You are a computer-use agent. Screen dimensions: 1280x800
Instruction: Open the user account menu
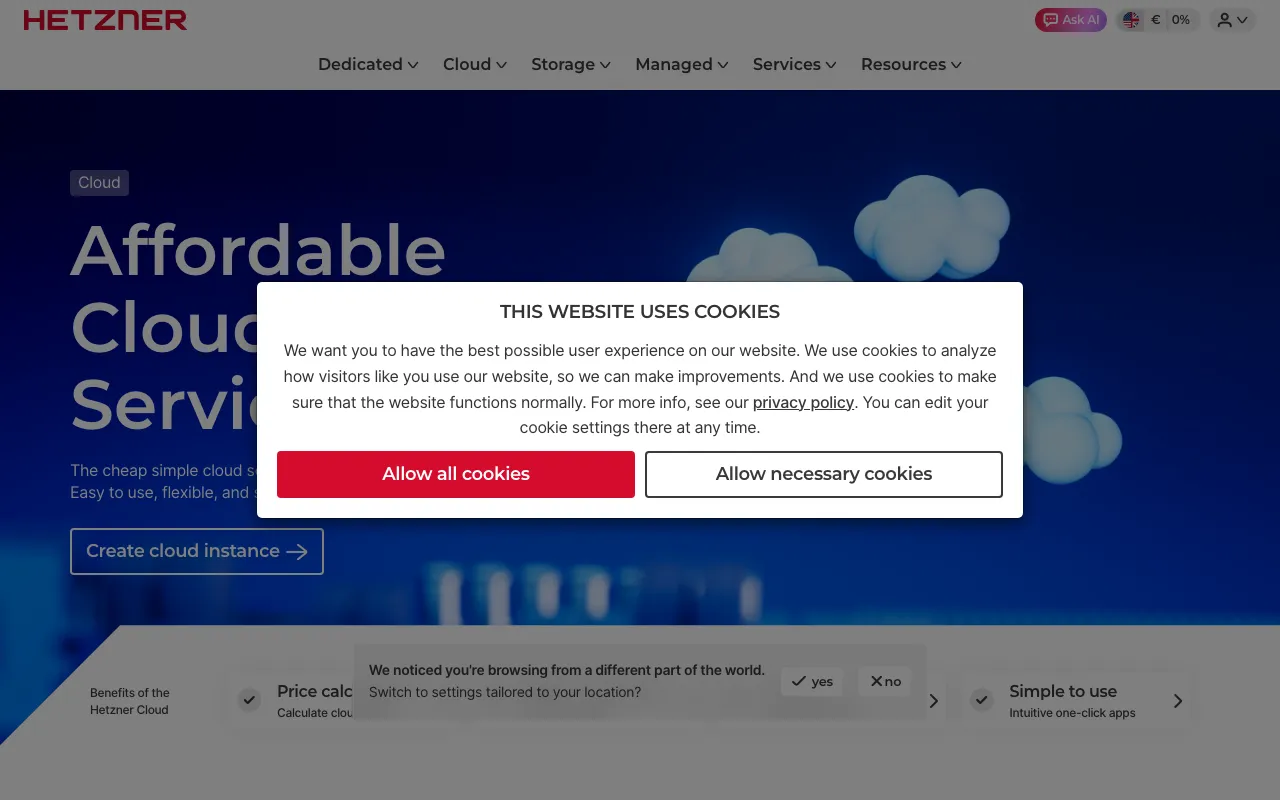coord(1232,20)
